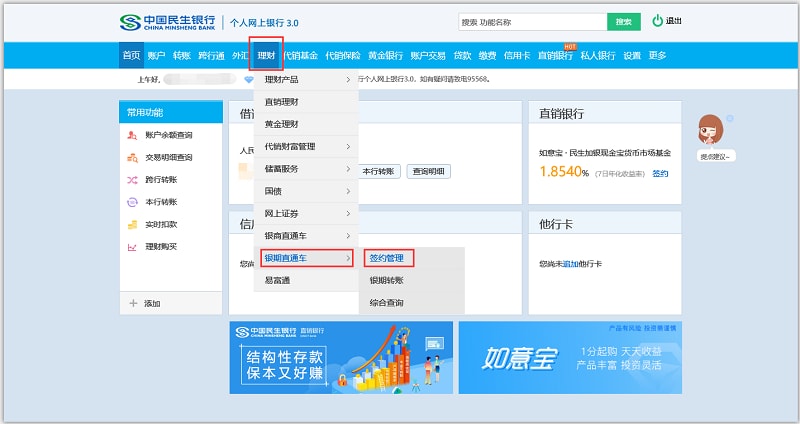Click the plus icon to add function
The width and height of the screenshot is (800, 424).
tap(133, 303)
